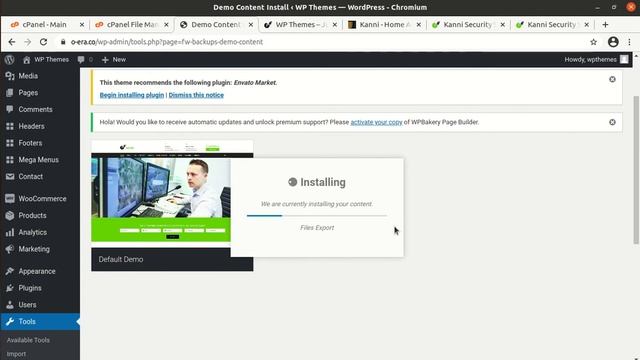The height and width of the screenshot is (360, 640).
Task: Open Mega Menus in the sidebar
Action: pos(40,160)
